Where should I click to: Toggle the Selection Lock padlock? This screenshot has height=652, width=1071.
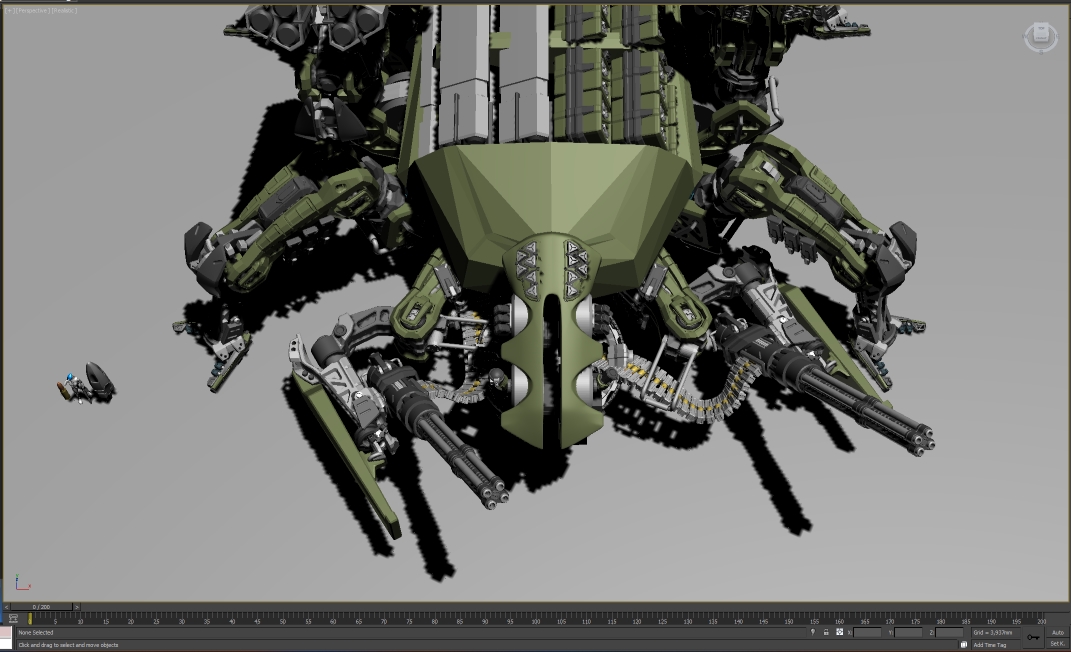[x=826, y=632]
